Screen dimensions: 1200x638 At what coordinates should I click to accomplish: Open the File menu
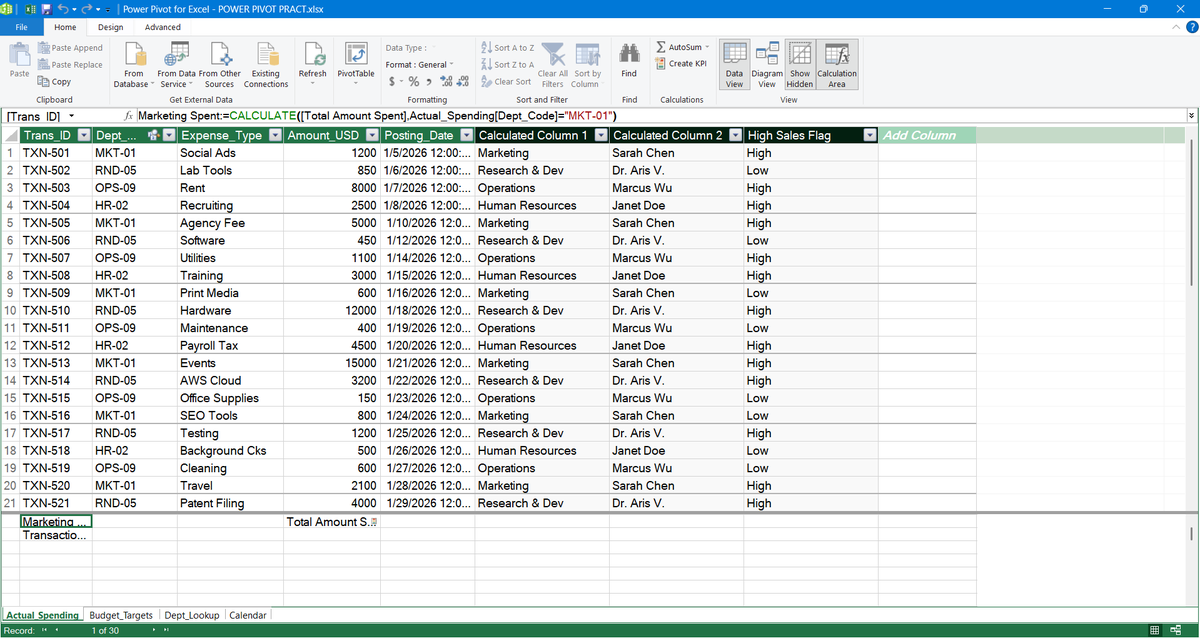(x=22, y=27)
